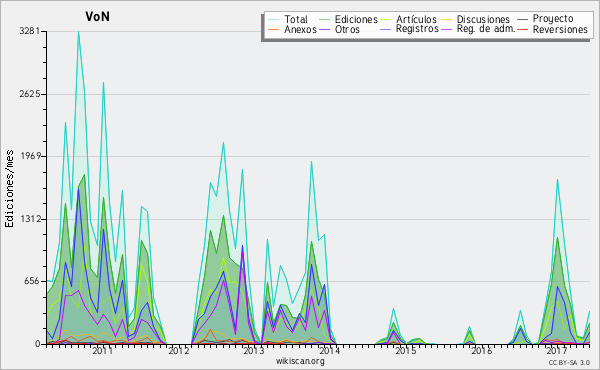Click the x-axis year 2013
Image resolution: width=600 pixels, height=370 pixels.
pyautogui.click(x=254, y=351)
